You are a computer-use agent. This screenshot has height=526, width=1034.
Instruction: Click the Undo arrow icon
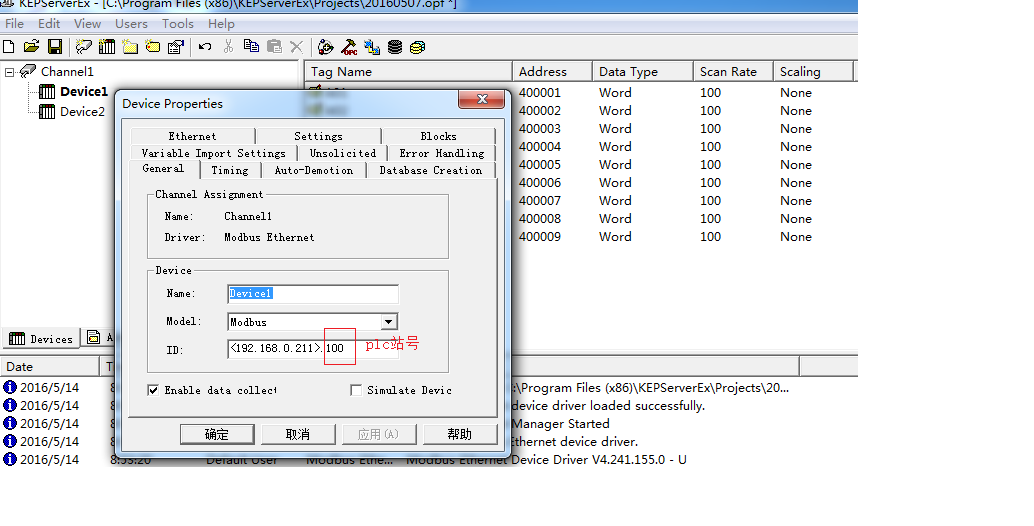click(x=205, y=47)
